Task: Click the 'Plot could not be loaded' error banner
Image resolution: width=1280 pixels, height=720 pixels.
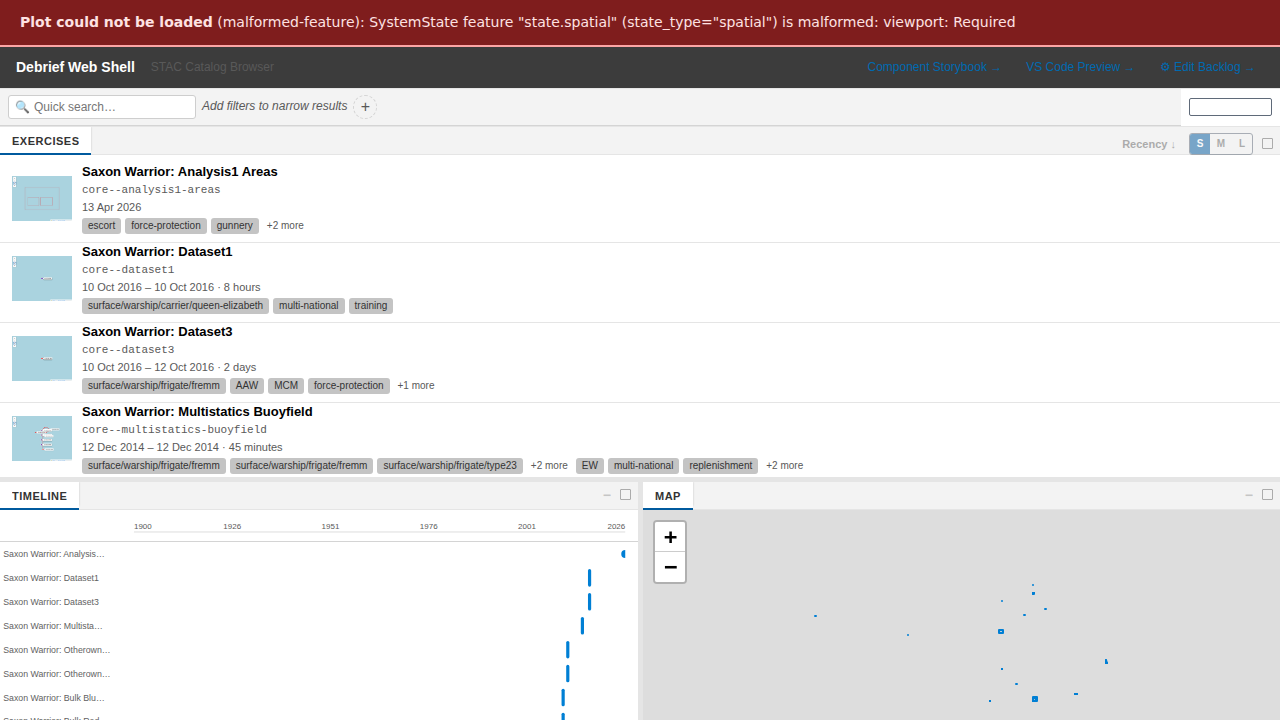Action: 640,22
